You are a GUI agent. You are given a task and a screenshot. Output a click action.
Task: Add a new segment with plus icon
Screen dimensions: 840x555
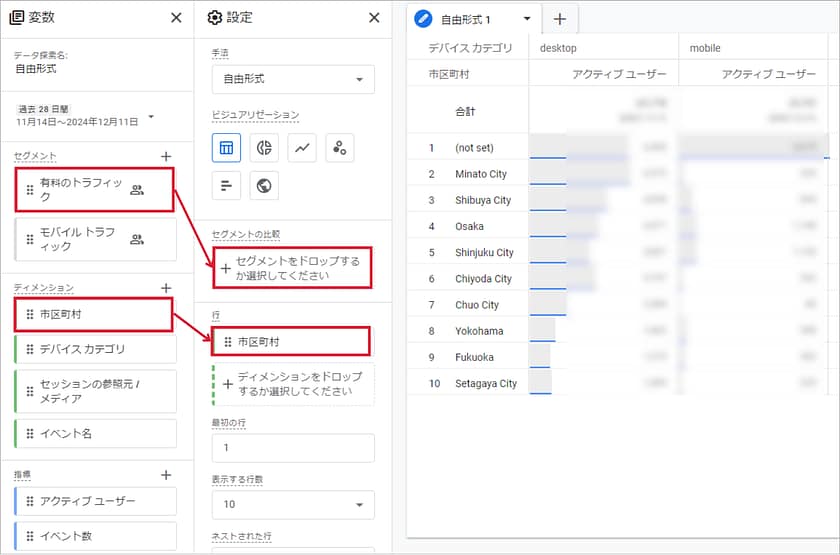[x=166, y=156]
